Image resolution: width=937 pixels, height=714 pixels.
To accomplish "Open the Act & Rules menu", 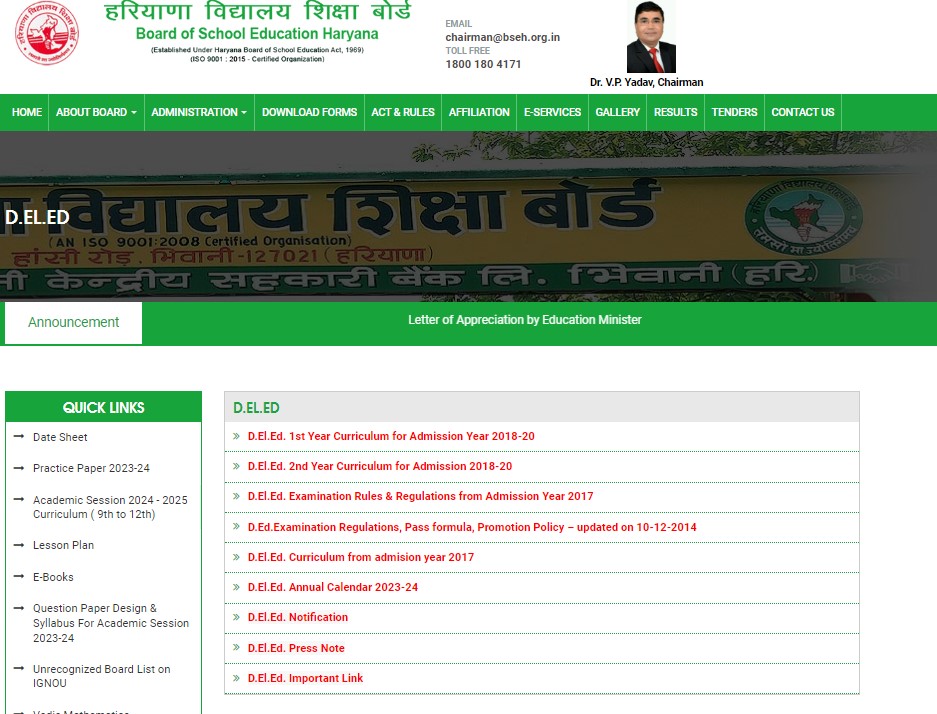I will [403, 112].
